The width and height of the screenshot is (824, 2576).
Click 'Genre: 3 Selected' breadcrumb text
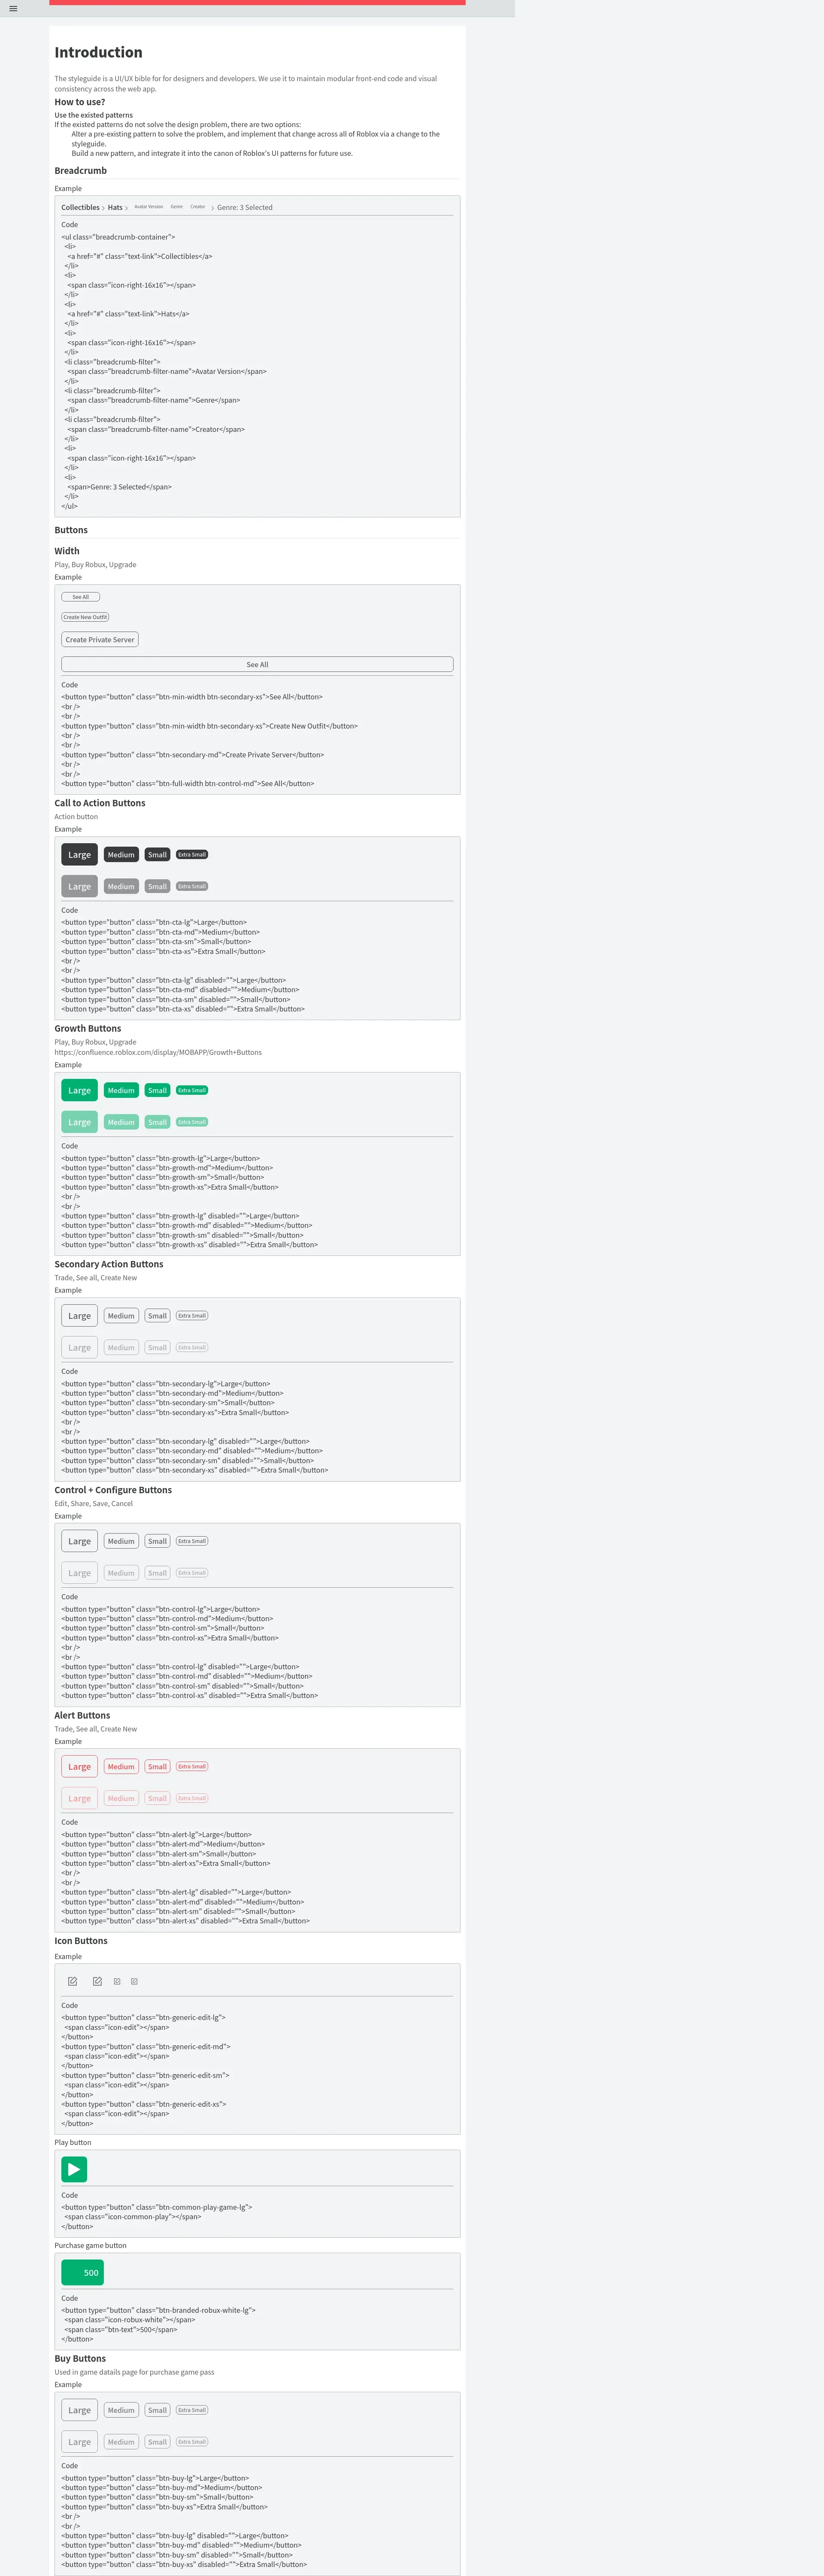[x=245, y=208]
